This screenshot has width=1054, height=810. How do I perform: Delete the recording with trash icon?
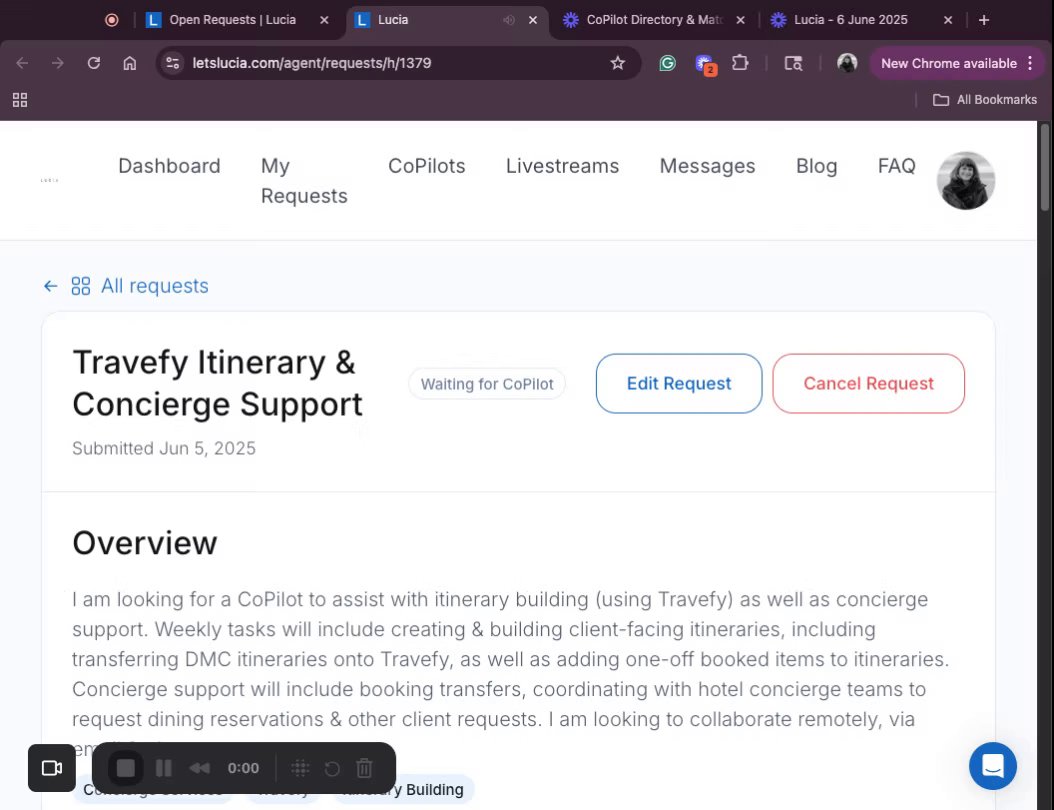pyautogui.click(x=364, y=768)
